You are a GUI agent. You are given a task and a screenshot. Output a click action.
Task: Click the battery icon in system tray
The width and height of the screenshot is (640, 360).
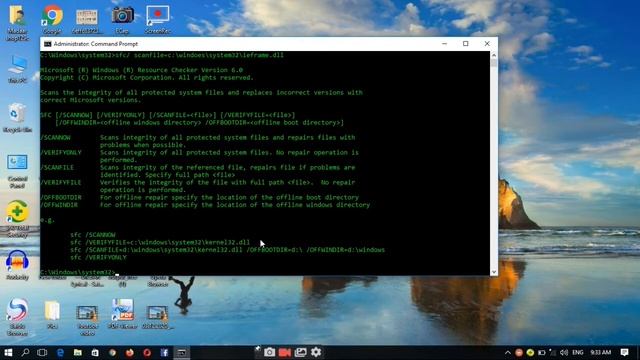tap(542, 352)
